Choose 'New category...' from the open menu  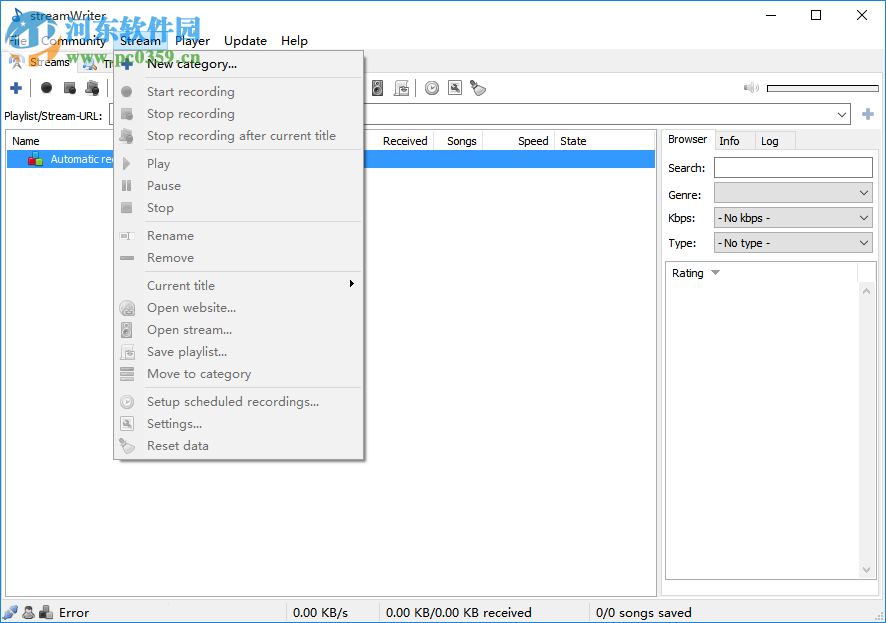tap(192, 63)
